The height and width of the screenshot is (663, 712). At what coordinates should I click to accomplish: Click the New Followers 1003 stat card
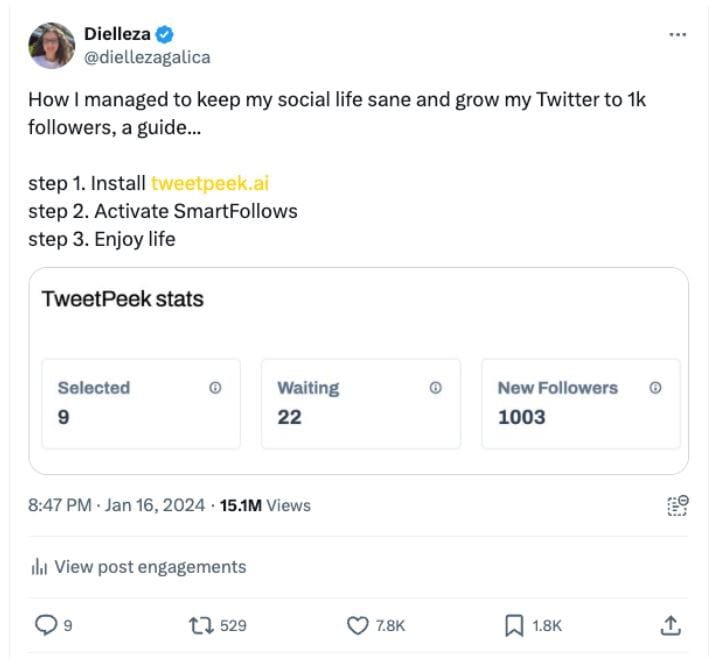(x=580, y=403)
